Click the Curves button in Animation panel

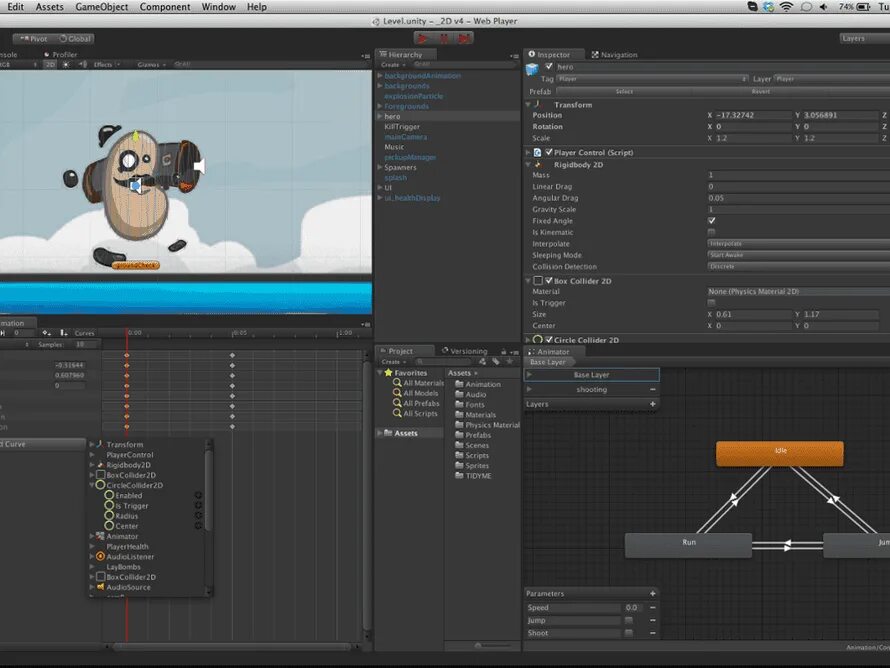click(x=85, y=333)
